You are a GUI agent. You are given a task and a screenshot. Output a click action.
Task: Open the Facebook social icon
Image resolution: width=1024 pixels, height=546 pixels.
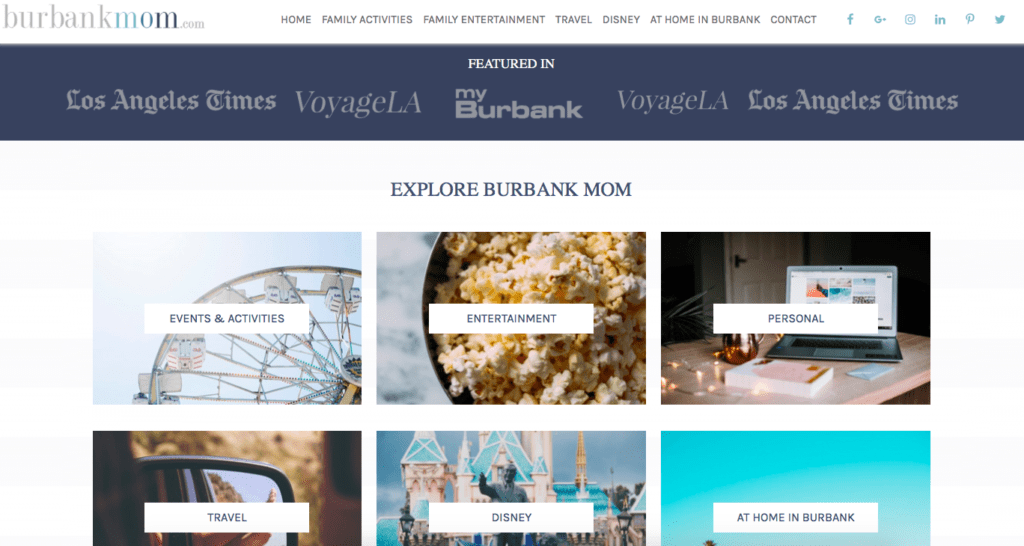[850, 20]
